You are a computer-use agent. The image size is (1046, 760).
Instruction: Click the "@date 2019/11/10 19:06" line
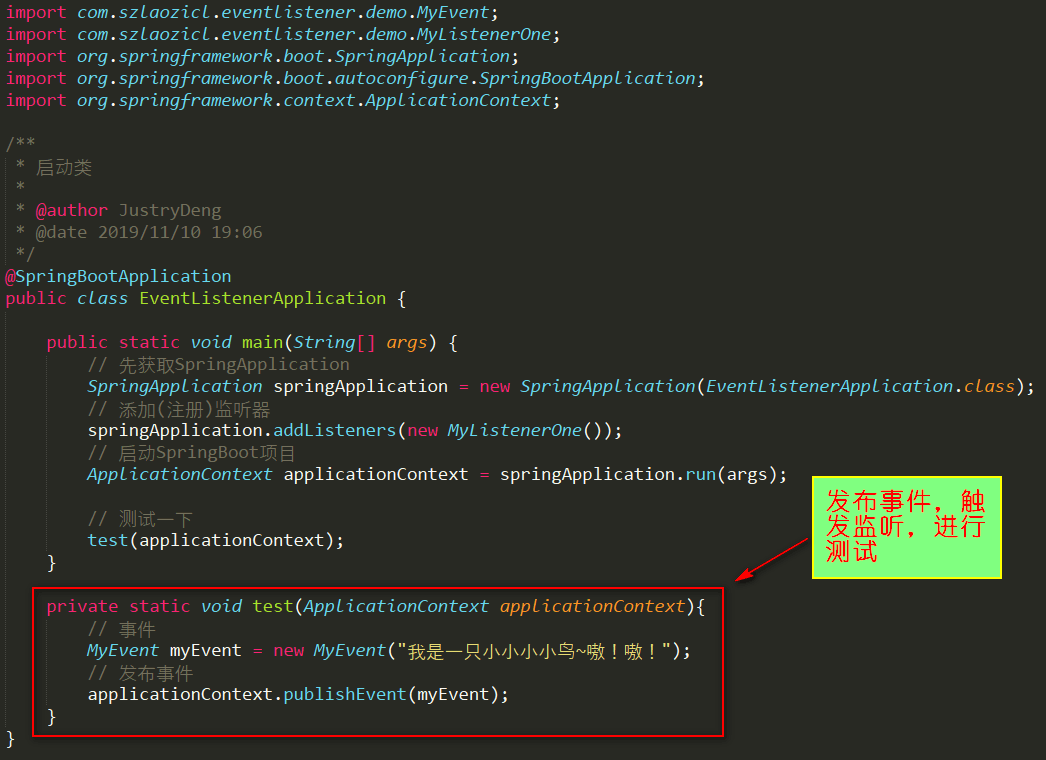tap(149, 232)
